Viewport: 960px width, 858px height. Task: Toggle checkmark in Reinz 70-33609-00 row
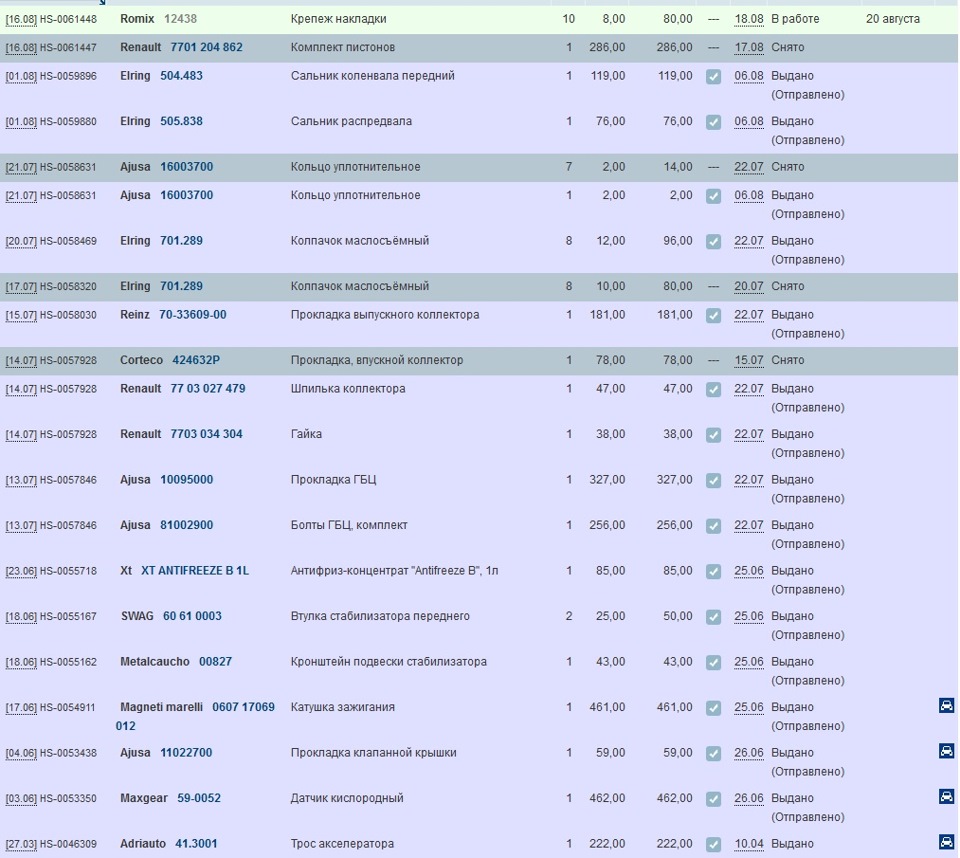pyautogui.click(x=713, y=315)
